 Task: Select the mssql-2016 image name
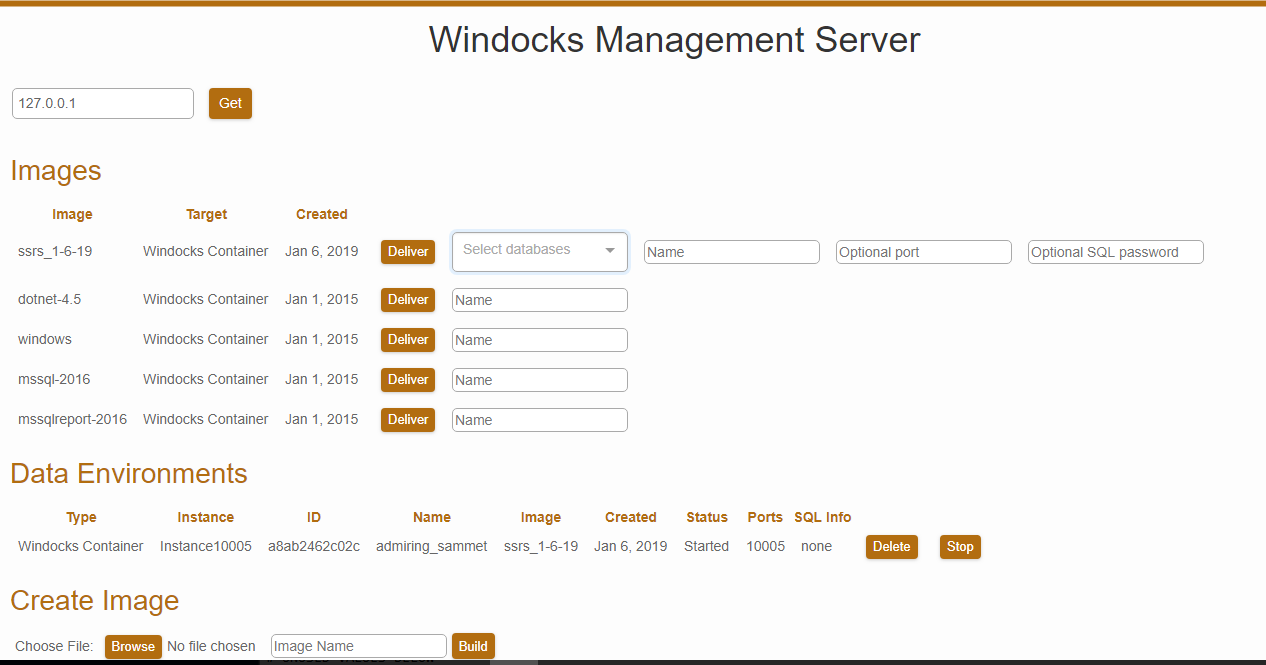[x=54, y=379]
